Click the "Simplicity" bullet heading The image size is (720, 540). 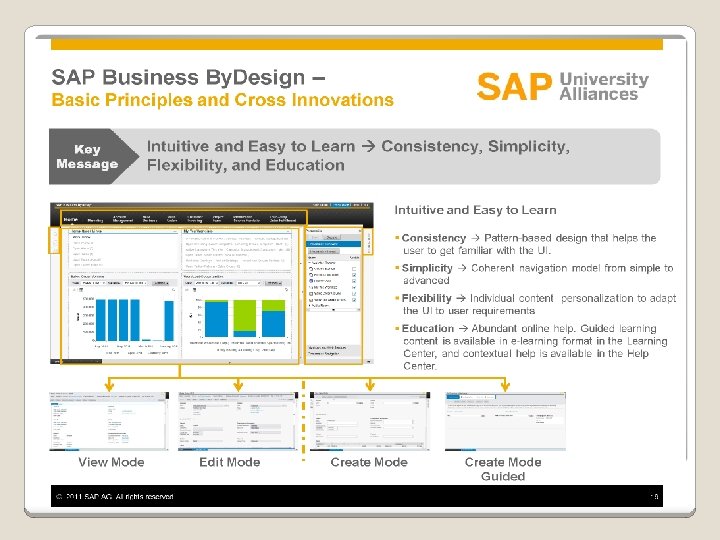tap(427, 268)
